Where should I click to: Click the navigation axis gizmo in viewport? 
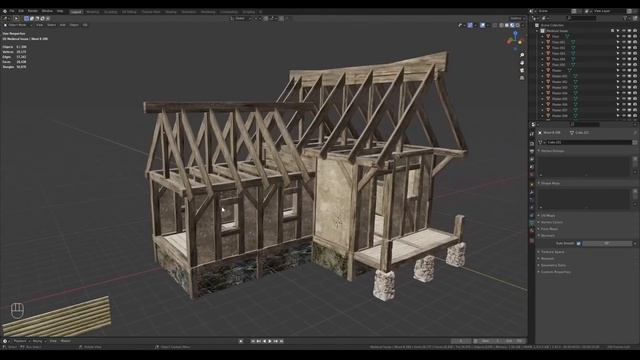tap(515, 40)
